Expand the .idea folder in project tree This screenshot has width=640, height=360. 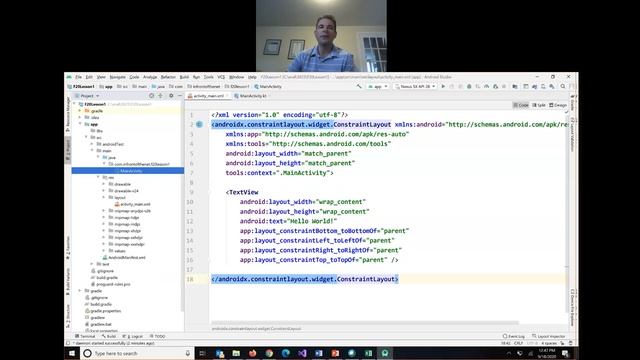(x=80, y=118)
